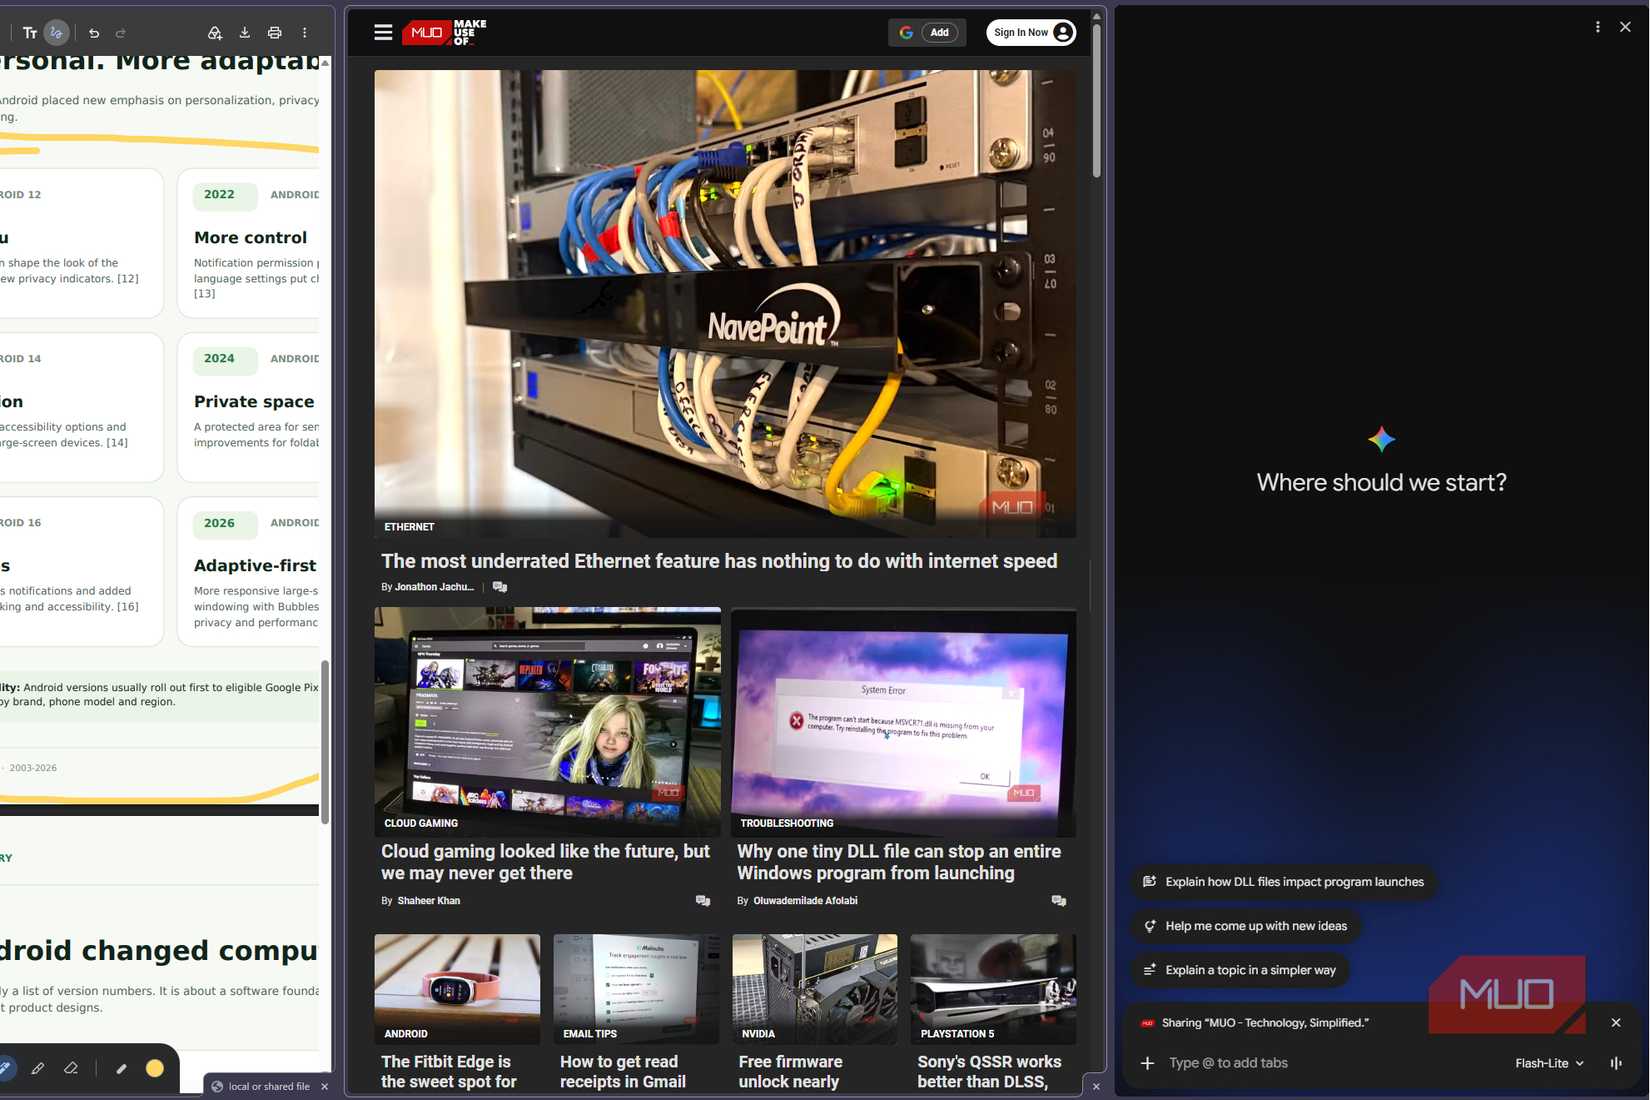Open the cloud gaming article thumbnail
This screenshot has width=1650, height=1100.
(x=547, y=721)
